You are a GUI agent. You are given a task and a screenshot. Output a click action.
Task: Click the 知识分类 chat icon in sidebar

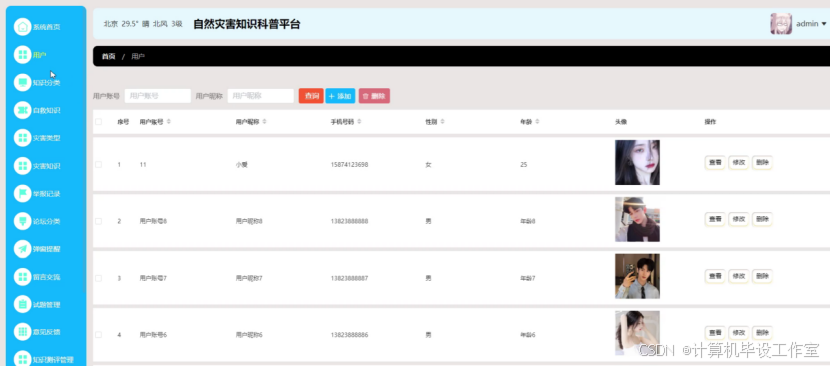(x=23, y=83)
